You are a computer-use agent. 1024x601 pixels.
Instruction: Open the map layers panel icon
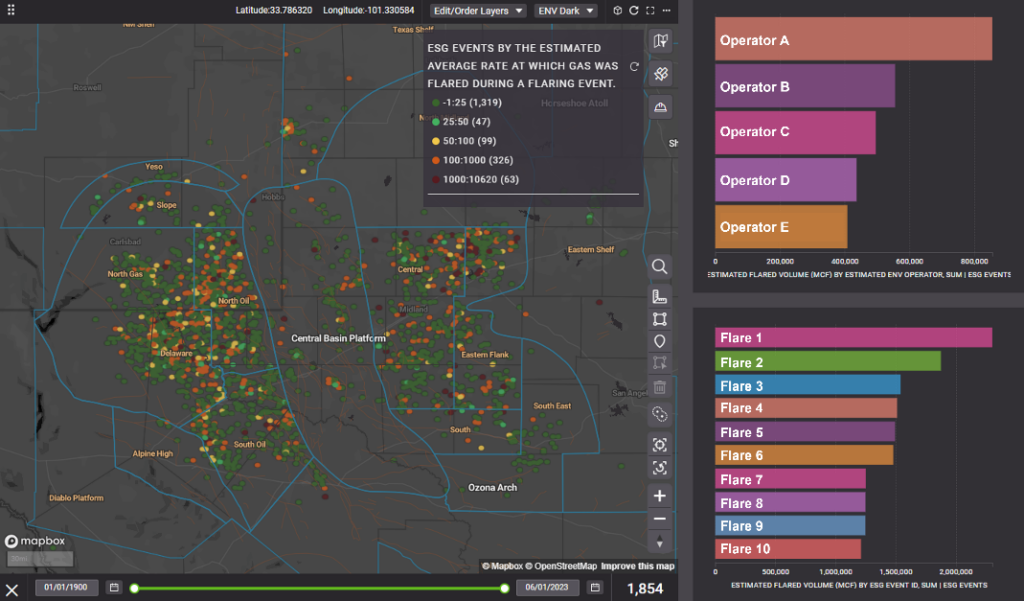pyautogui.click(x=660, y=41)
